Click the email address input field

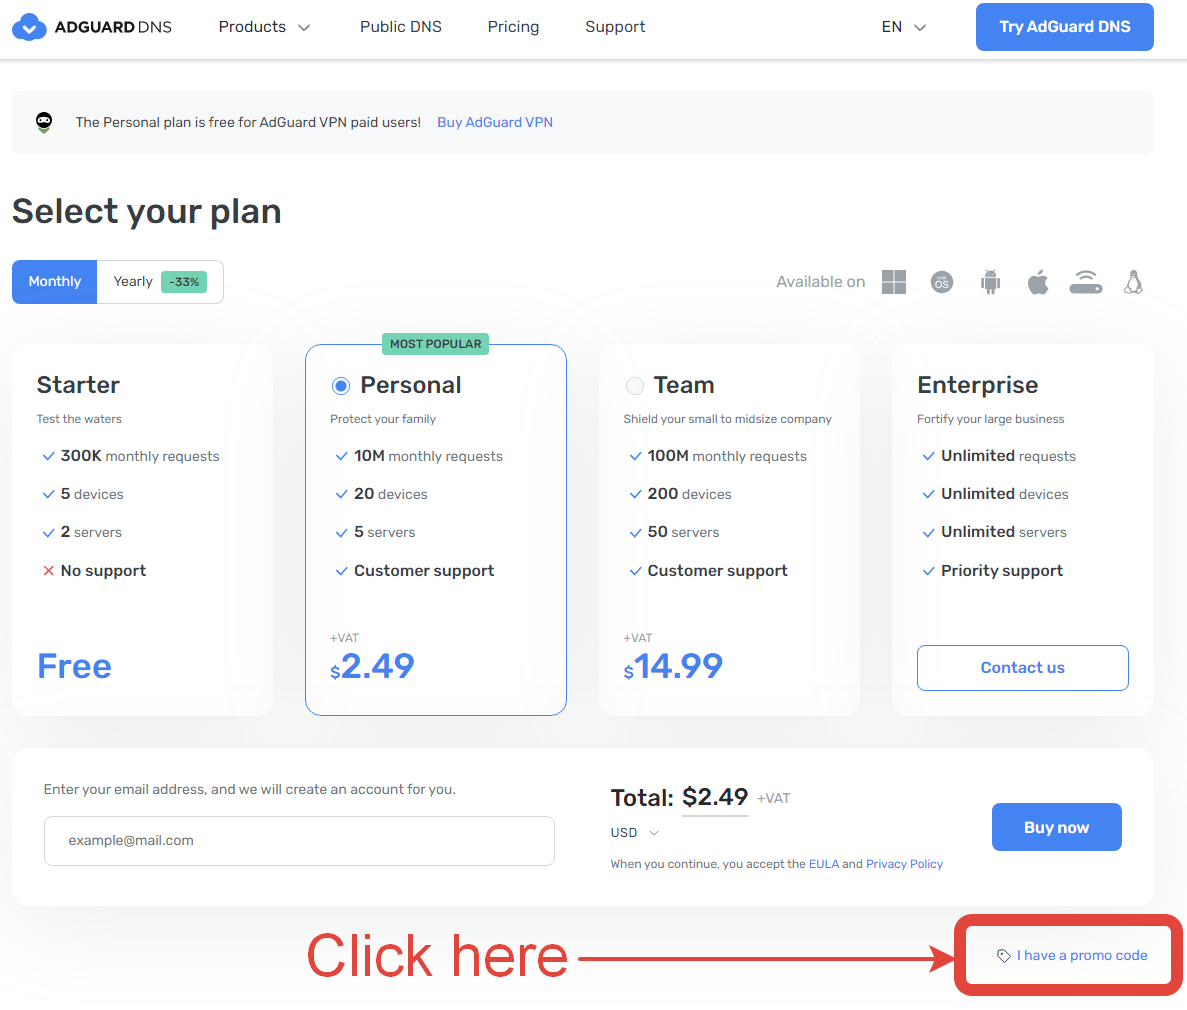pyautogui.click(x=299, y=840)
